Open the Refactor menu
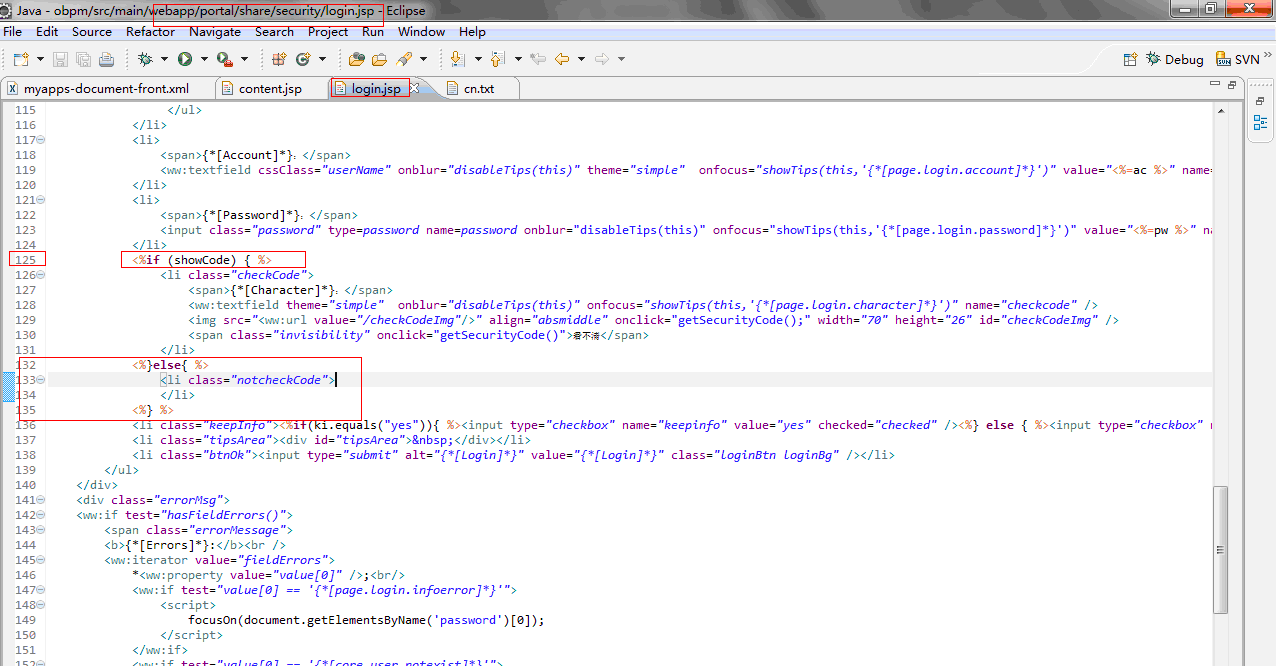1276x666 pixels. pos(151,31)
